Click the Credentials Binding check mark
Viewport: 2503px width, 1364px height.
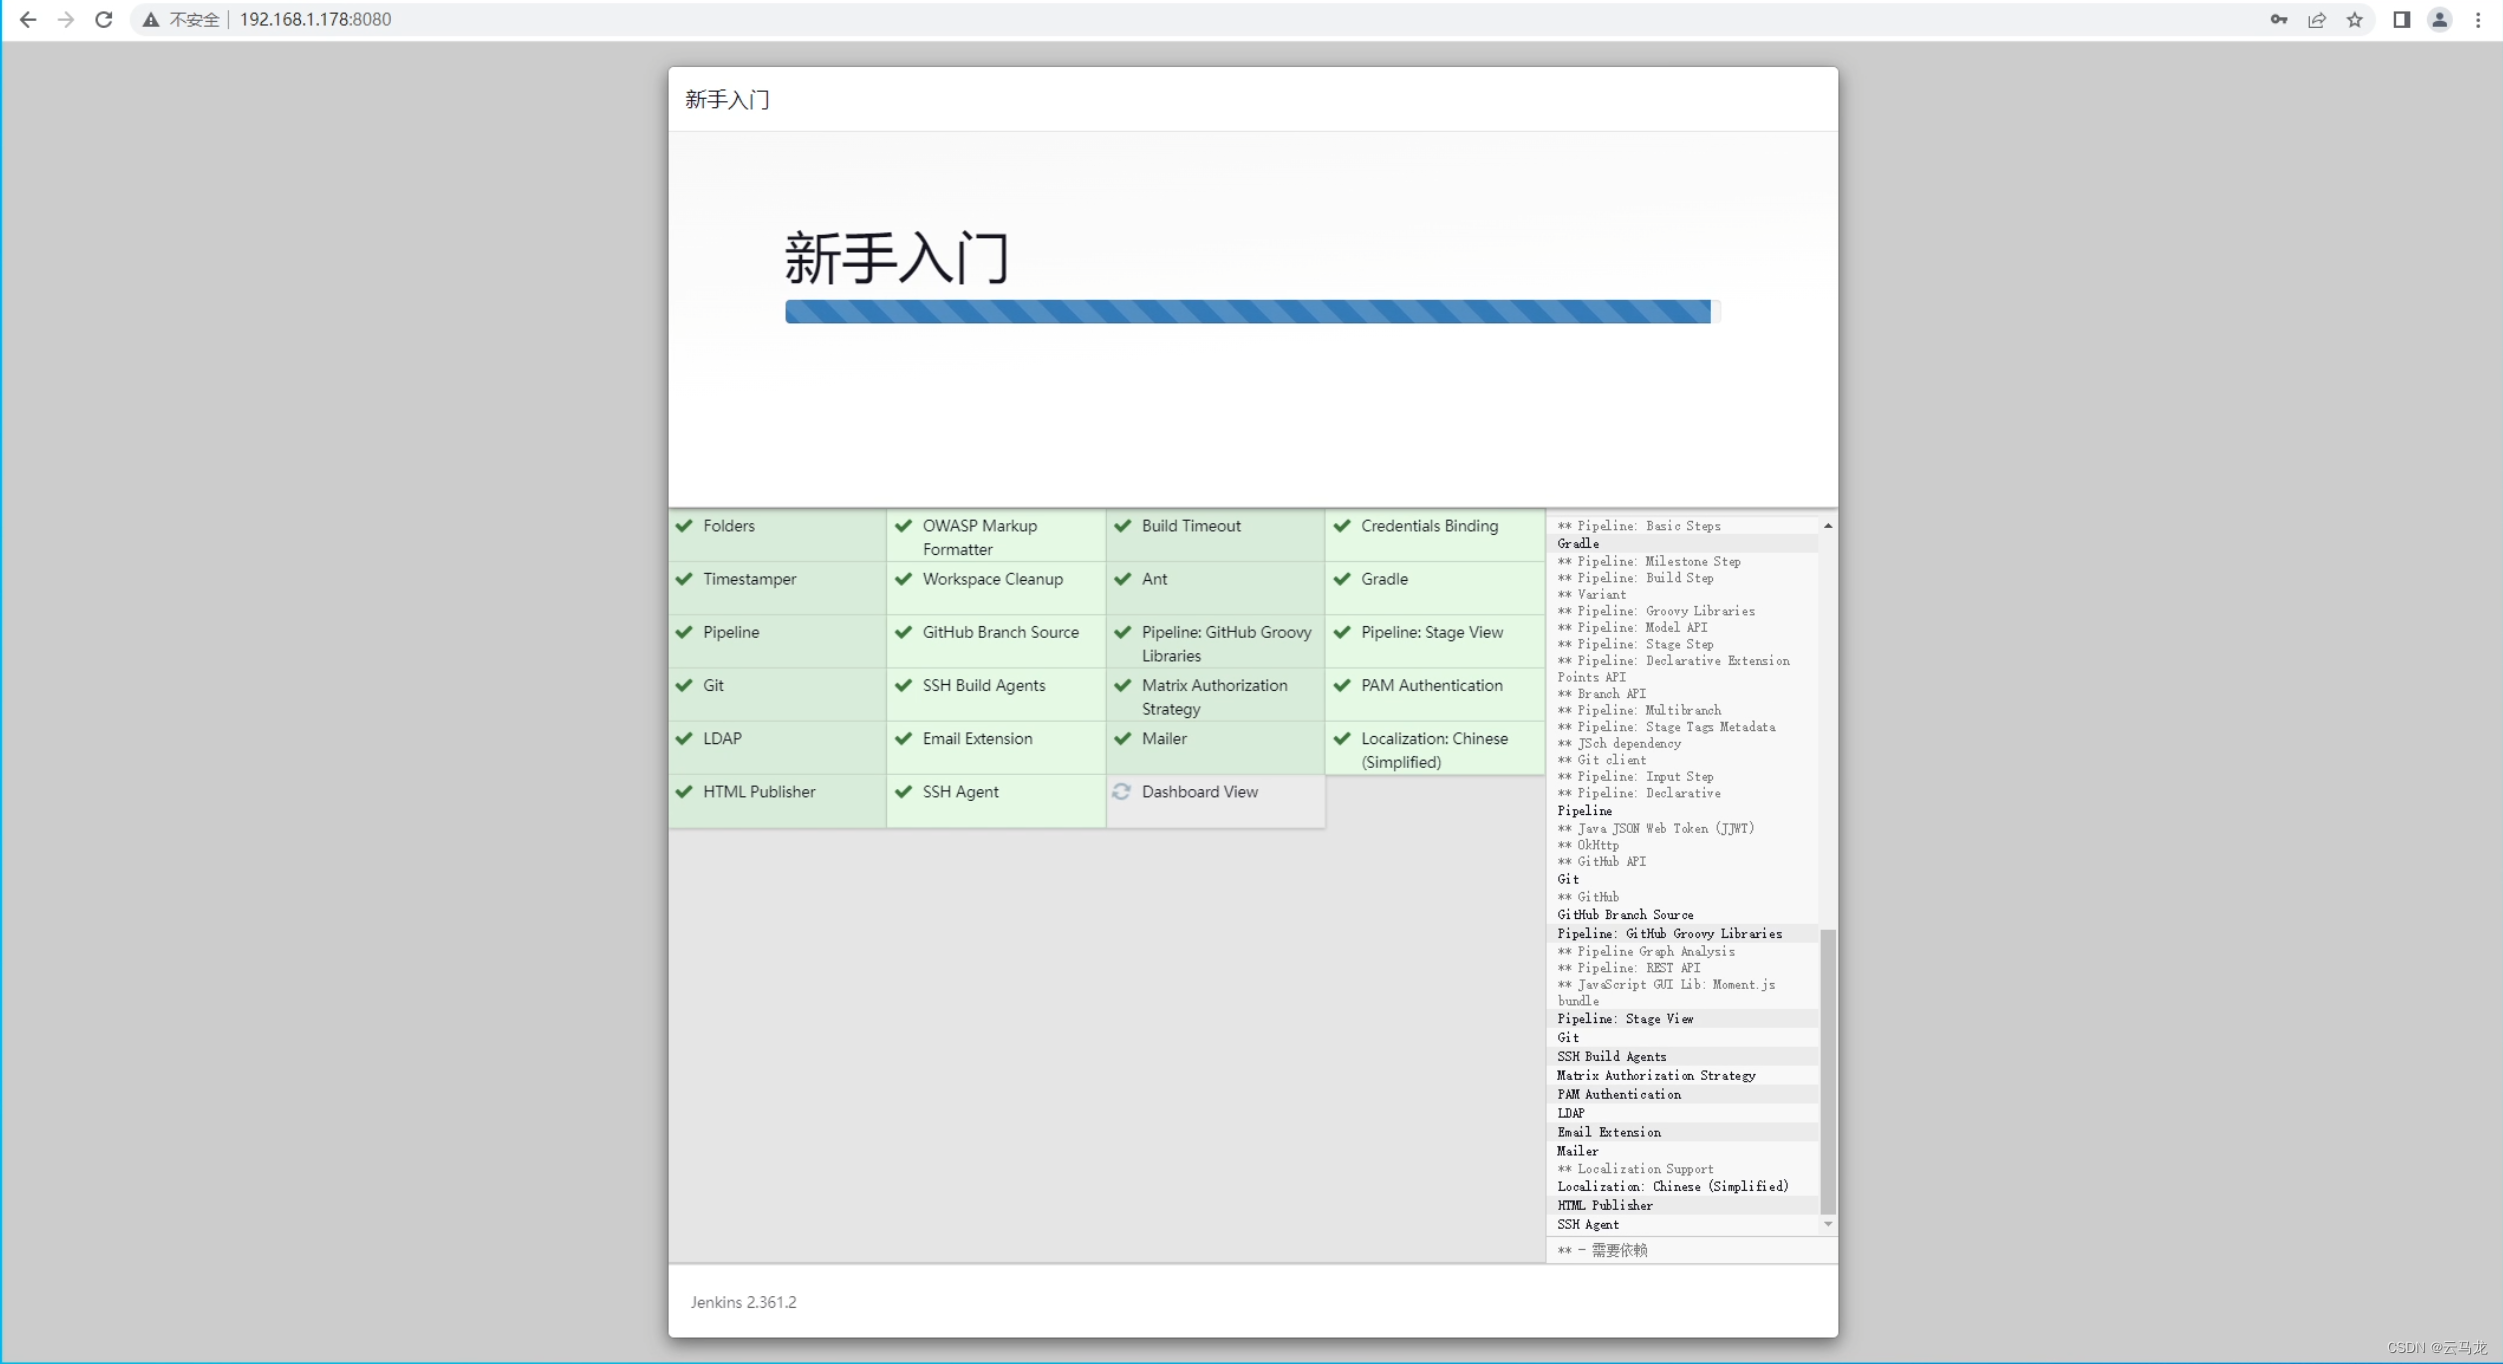click(1342, 525)
